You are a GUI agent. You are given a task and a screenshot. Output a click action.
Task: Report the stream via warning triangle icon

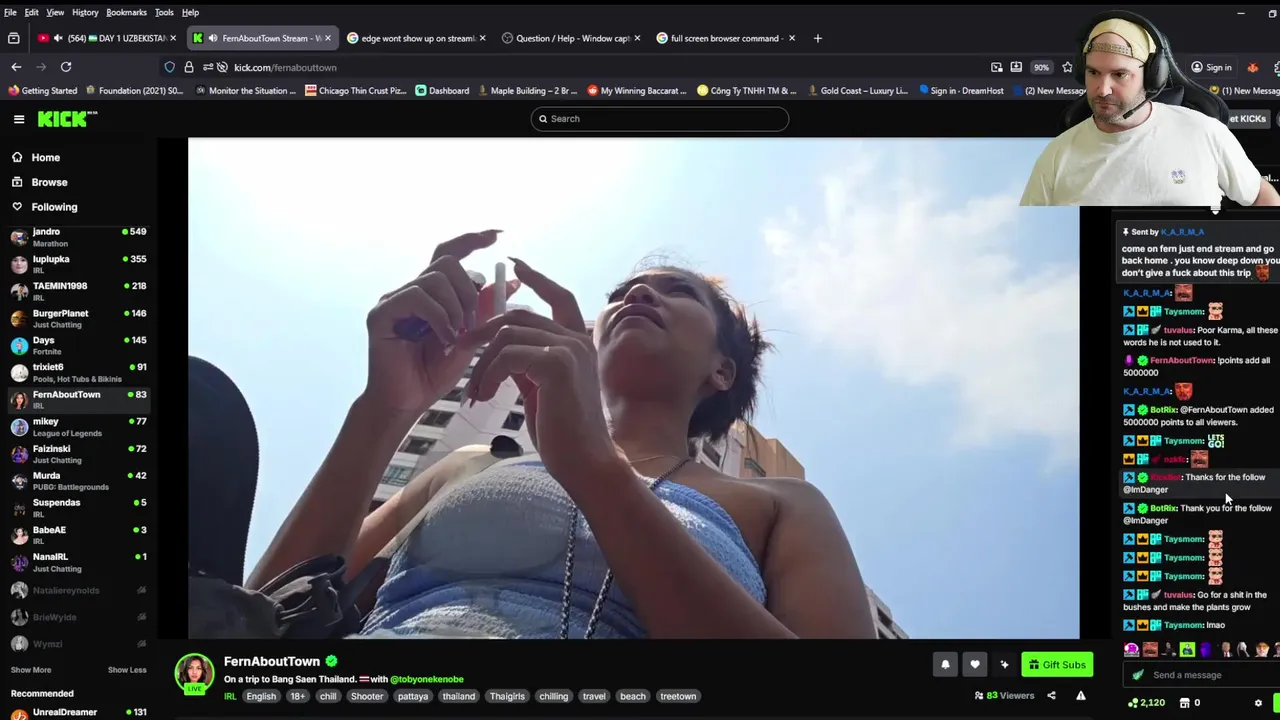[x=1081, y=696]
